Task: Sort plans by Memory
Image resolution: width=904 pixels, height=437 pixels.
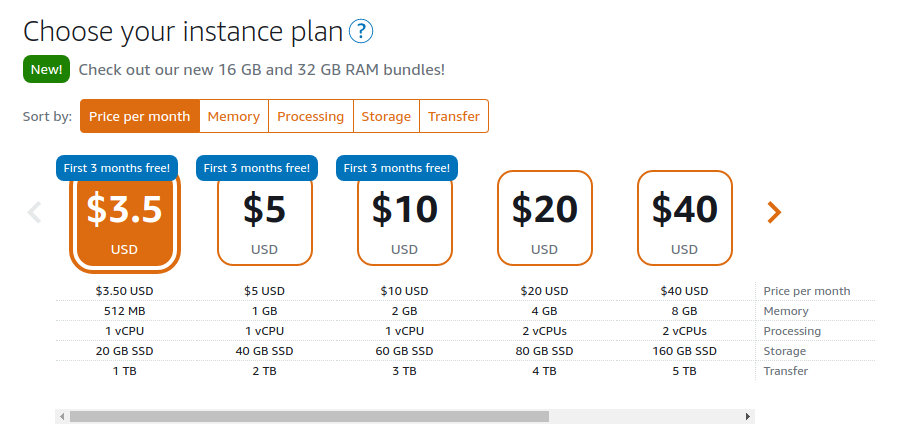Action: [x=233, y=116]
